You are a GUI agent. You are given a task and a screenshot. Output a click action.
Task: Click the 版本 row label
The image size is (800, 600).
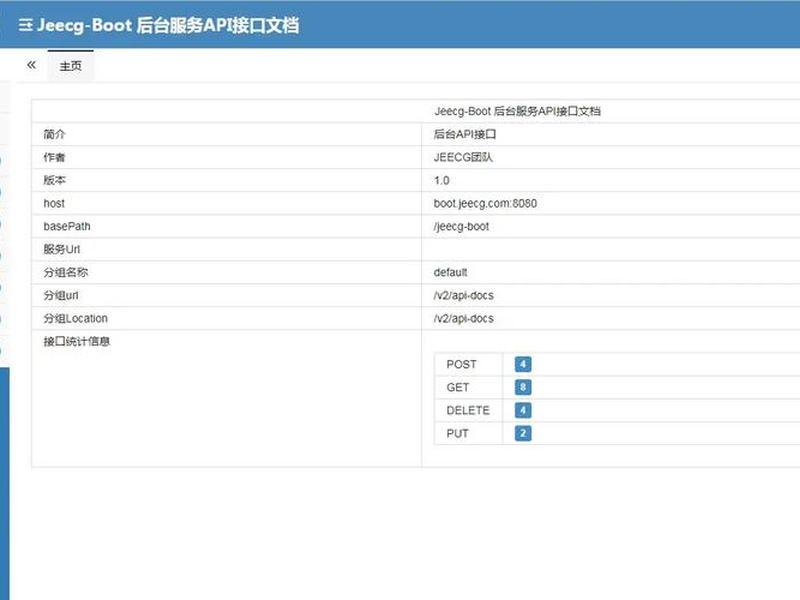pyautogui.click(x=55, y=180)
